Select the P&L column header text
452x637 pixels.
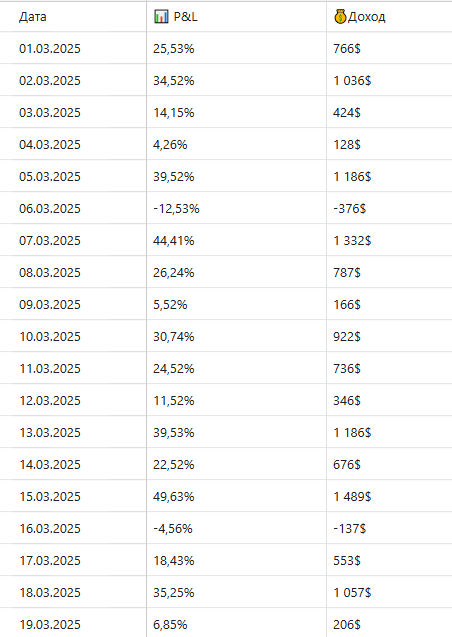(x=186, y=17)
